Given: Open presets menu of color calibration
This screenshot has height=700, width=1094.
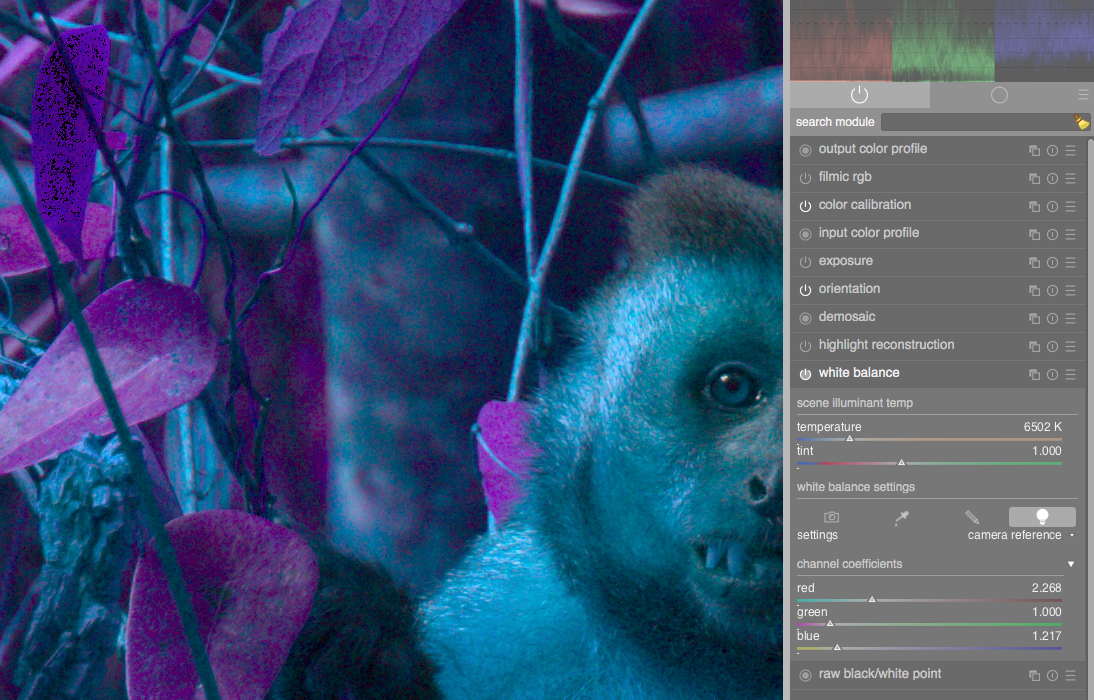Looking at the screenshot, I should click(x=1070, y=206).
